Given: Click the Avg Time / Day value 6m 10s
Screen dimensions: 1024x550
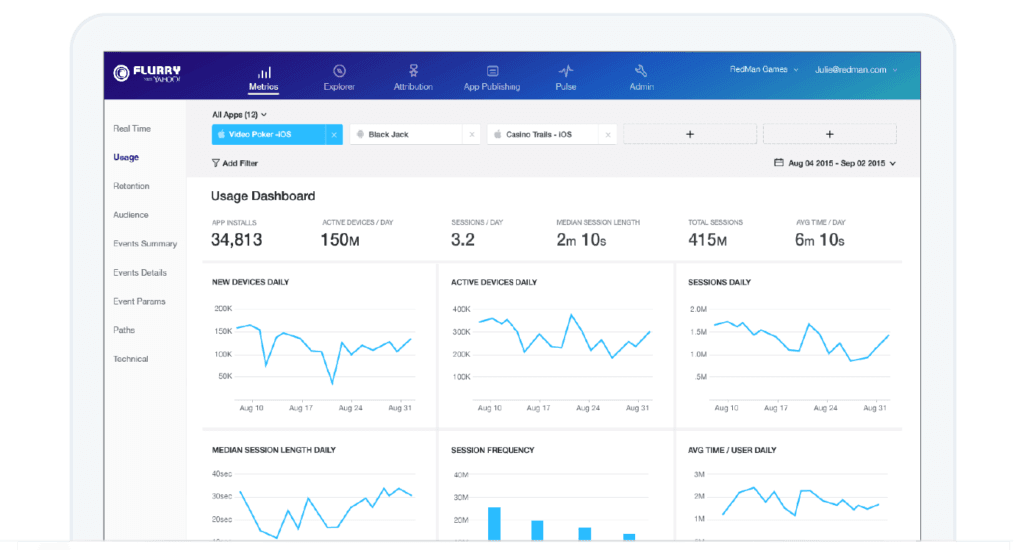Looking at the screenshot, I should 820,240.
